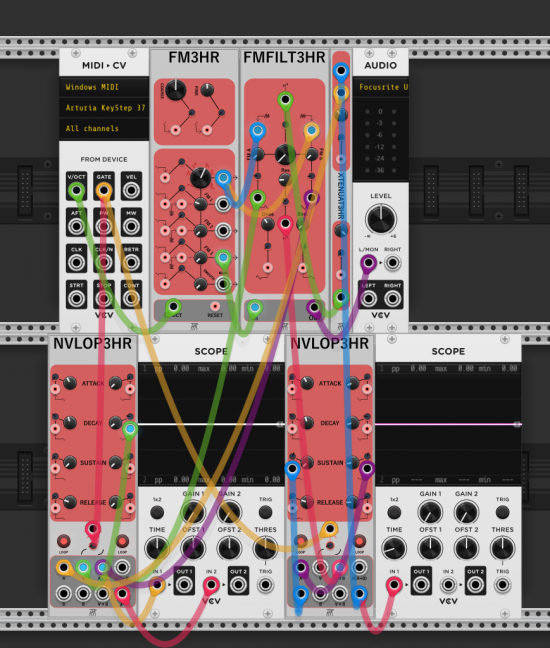Click the CLK port on MIDI-CV

(x=76, y=262)
